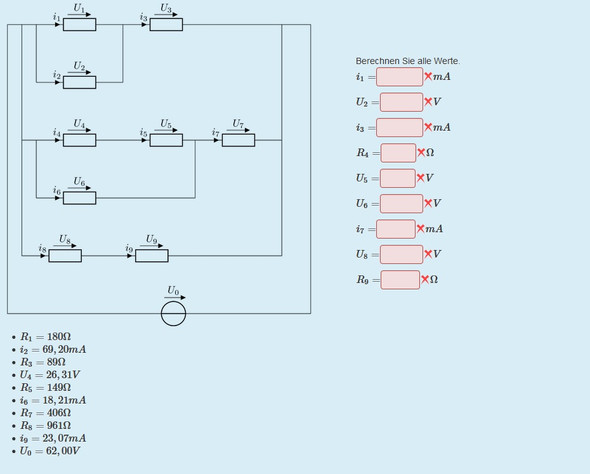
Task: Click the red X next to U6
Action: (428, 203)
